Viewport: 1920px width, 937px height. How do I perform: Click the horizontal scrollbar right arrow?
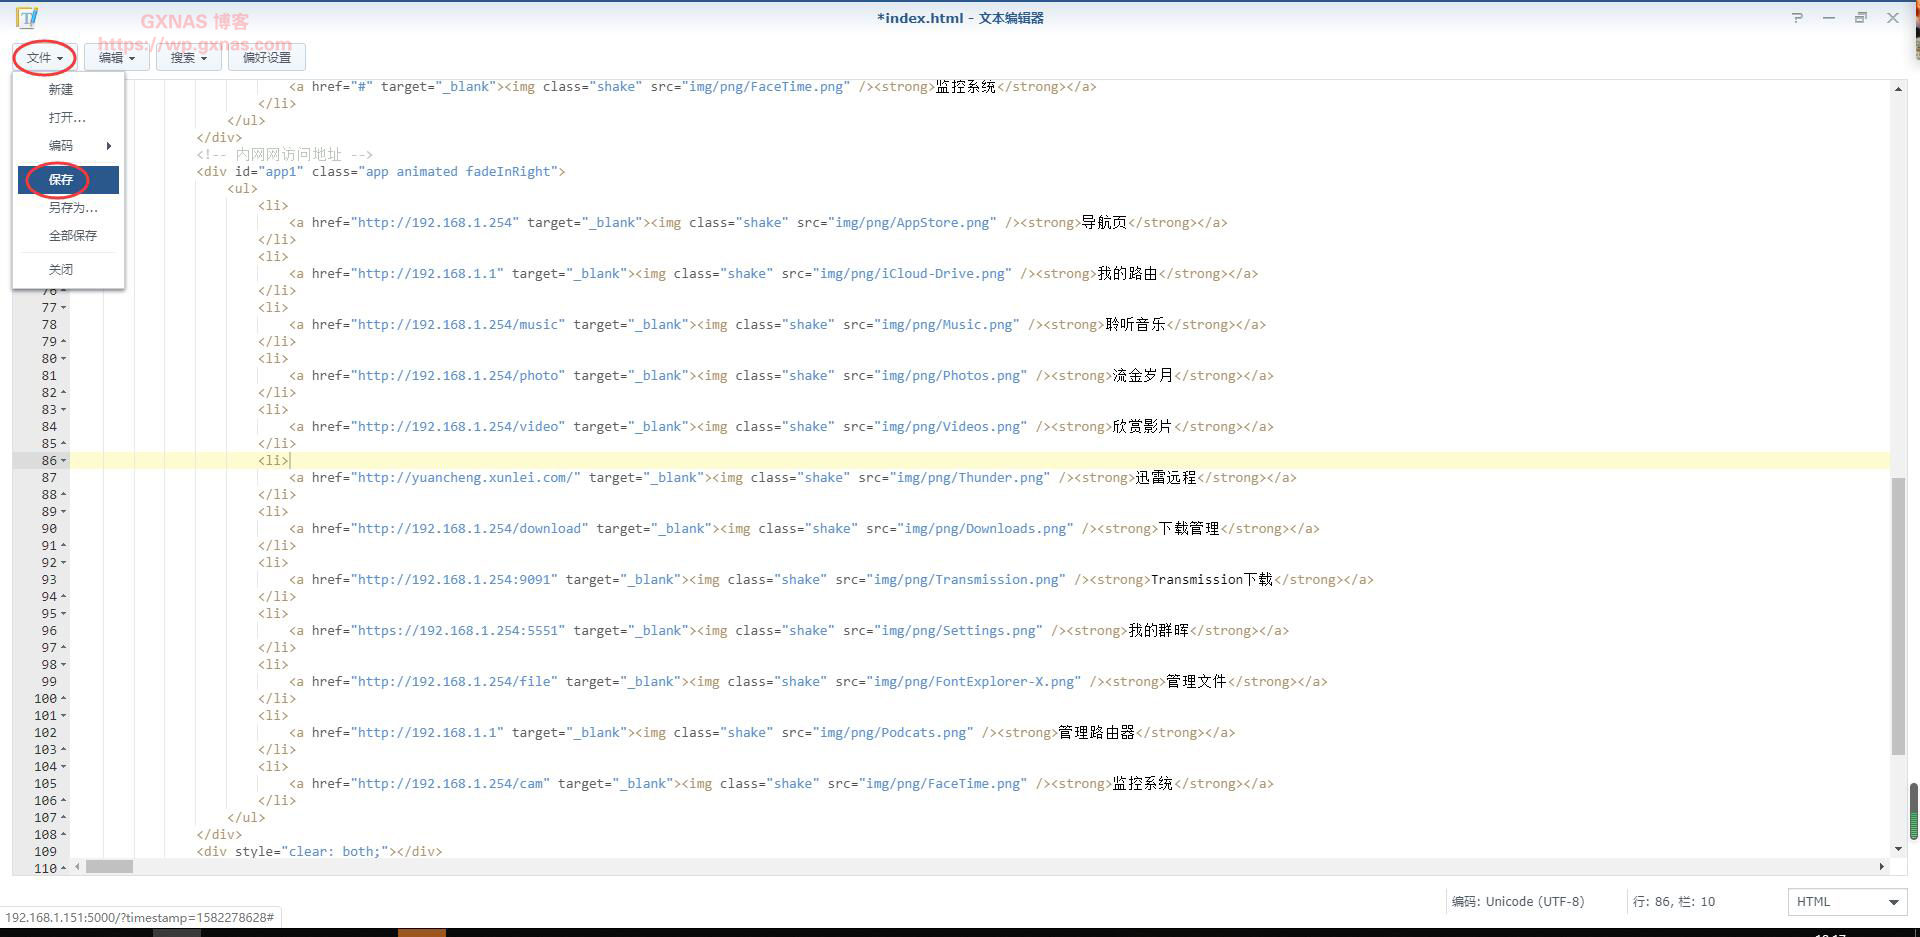1881,867
